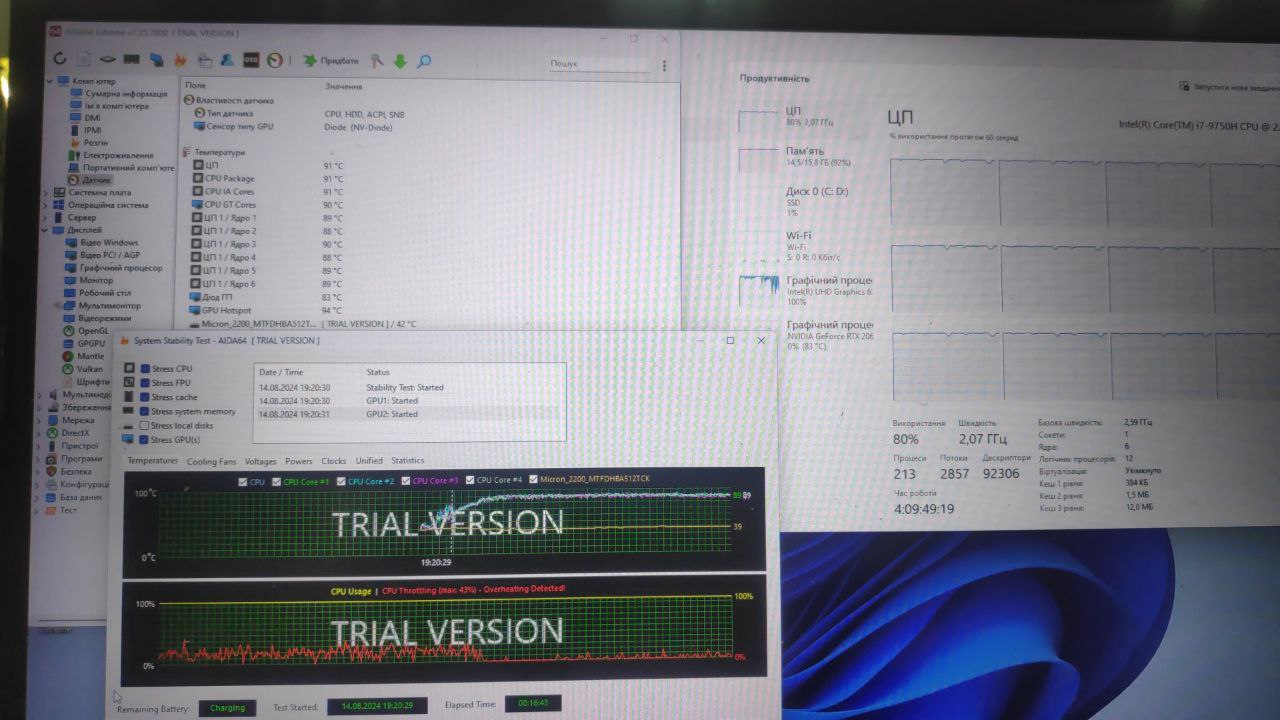The image size is (1280, 720).
Task: Click the memory module icon in AIDA64 toolbar
Action: point(132,60)
